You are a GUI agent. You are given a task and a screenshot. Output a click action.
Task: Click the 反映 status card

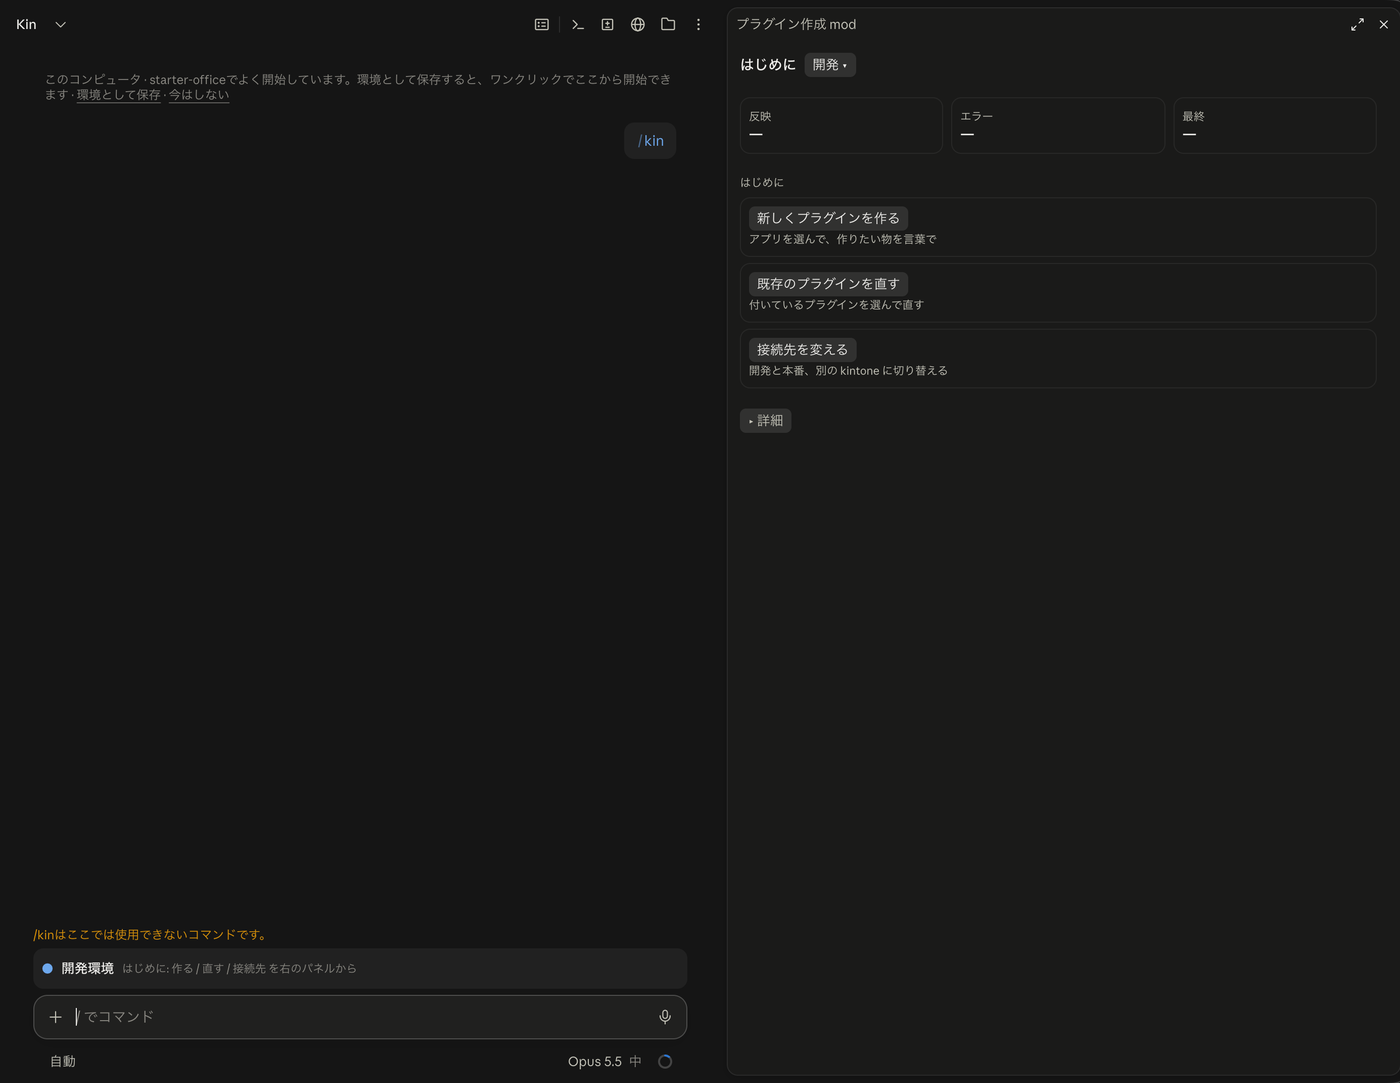coord(841,125)
